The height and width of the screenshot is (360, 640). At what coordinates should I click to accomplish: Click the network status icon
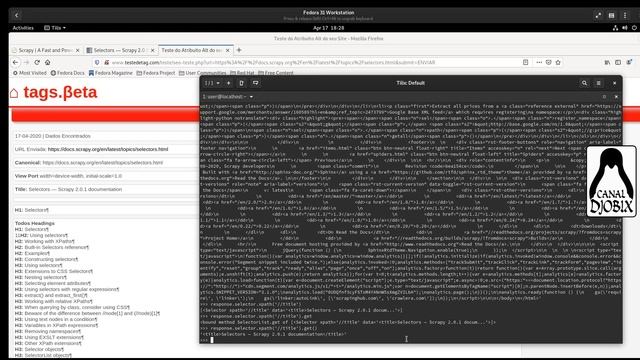pyautogui.click(x=615, y=28)
